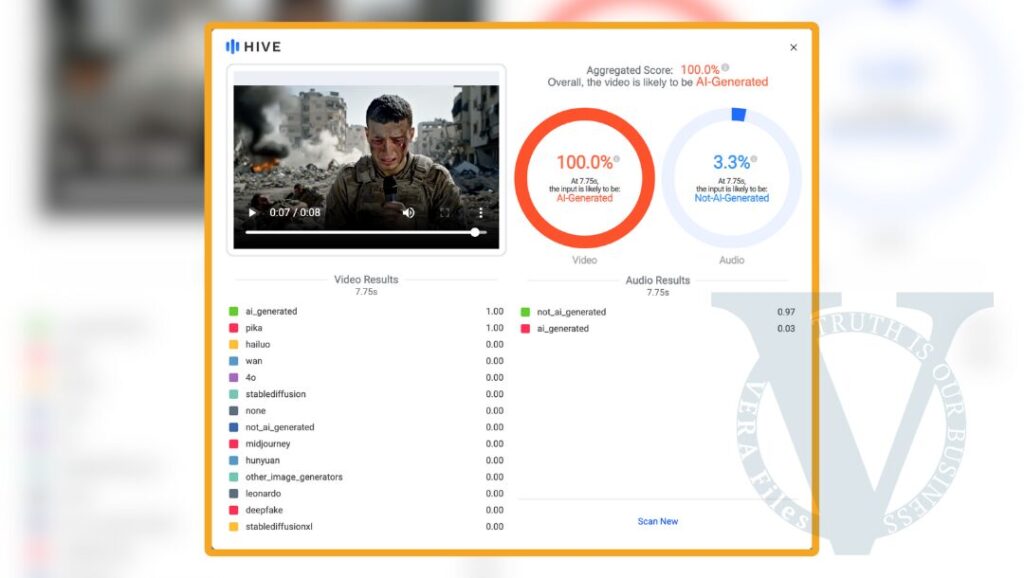
Task: Select the 'other_image_generators' label
Action: point(294,477)
